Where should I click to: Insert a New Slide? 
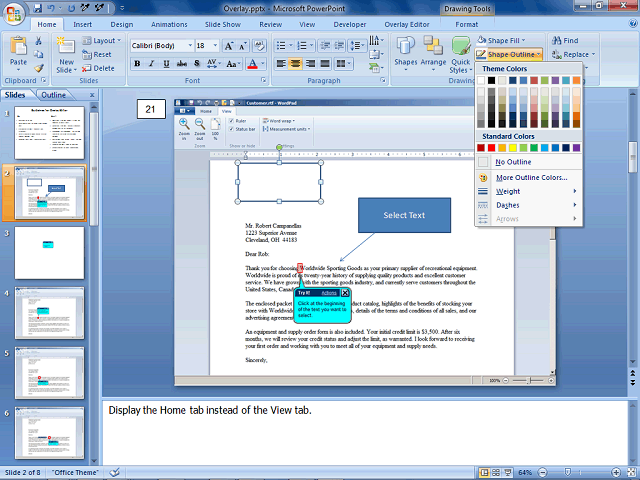pyautogui.click(x=67, y=55)
